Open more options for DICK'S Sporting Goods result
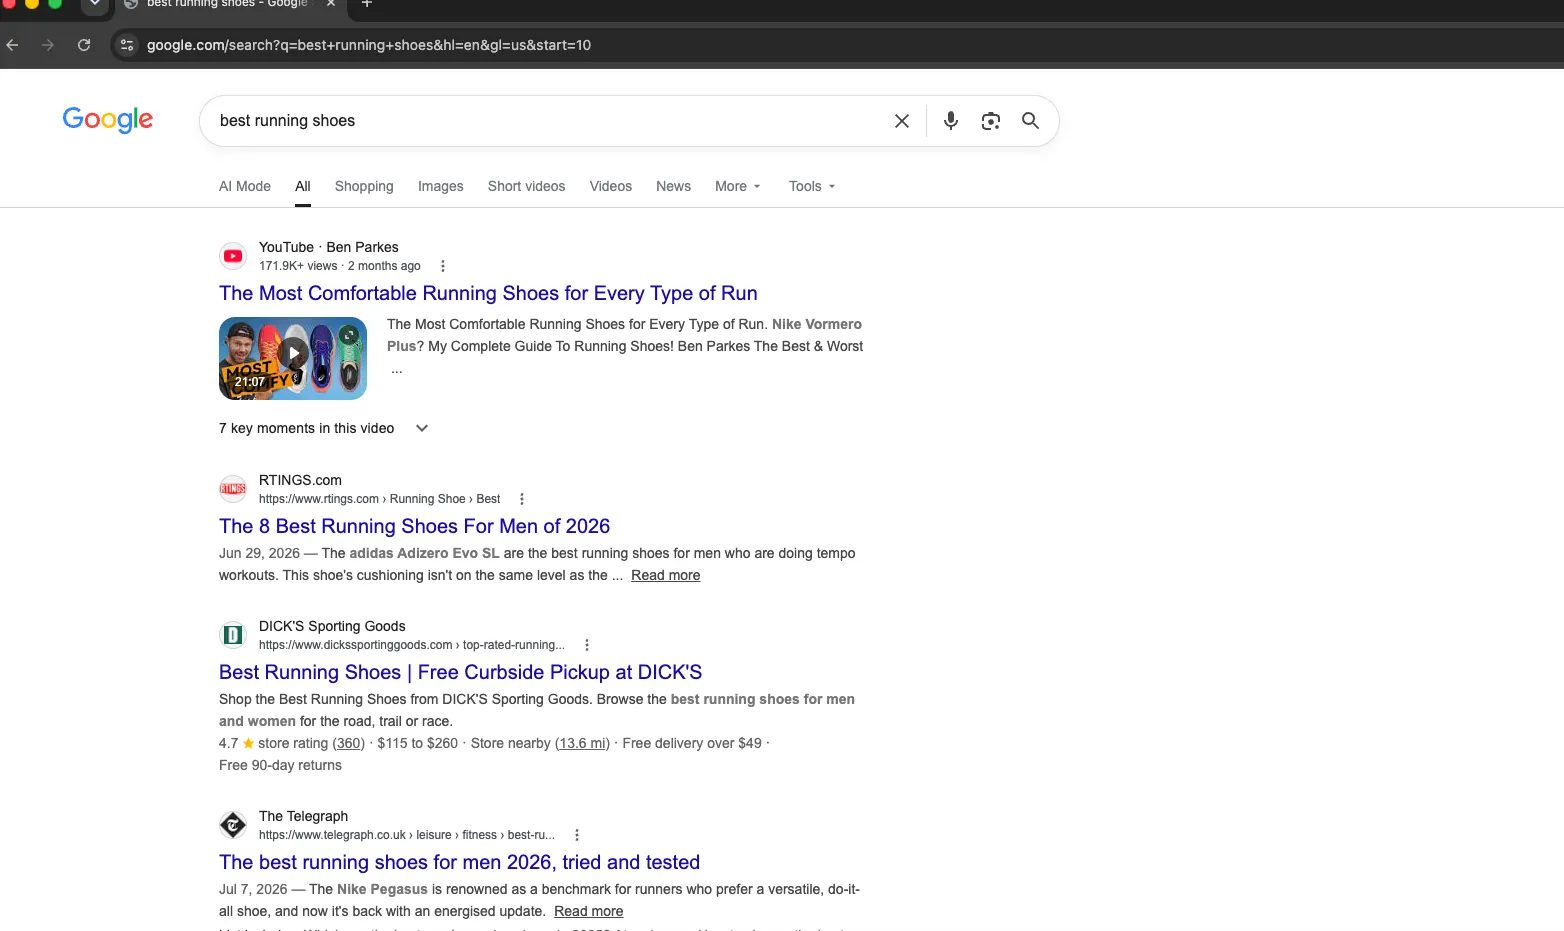This screenshot has width=1564, height=931. [587, 645]
